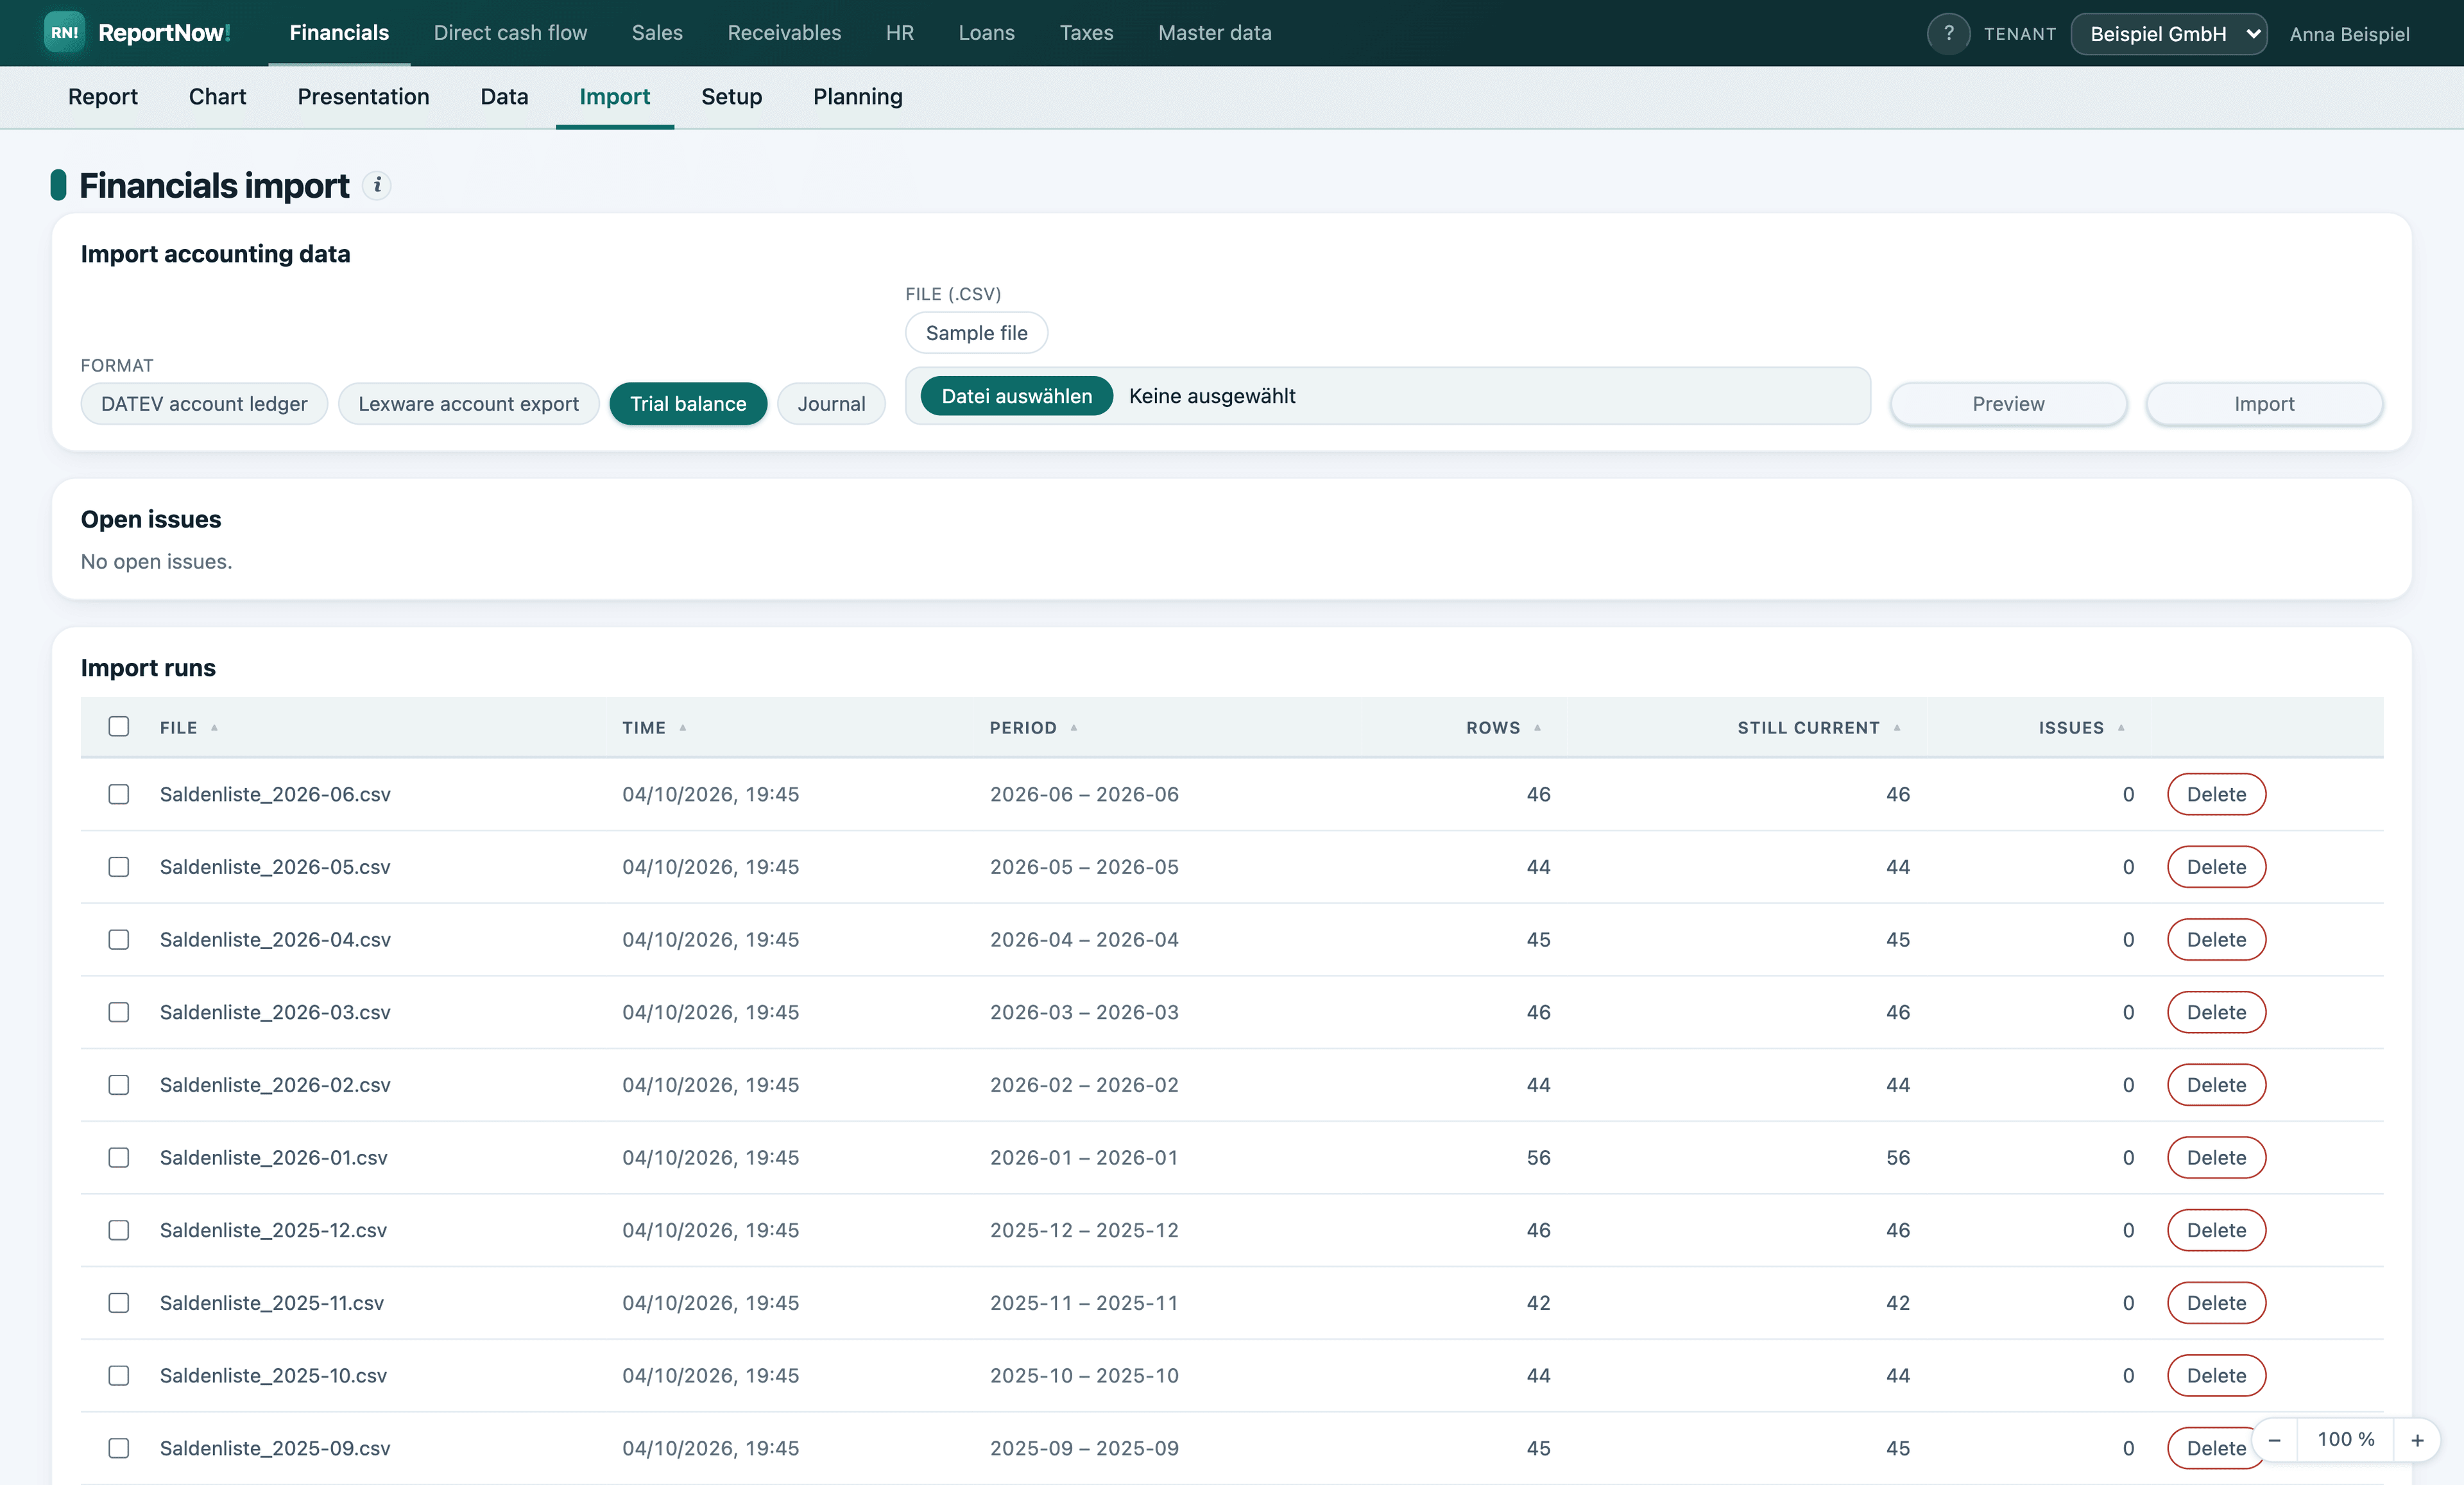This screenshot has width=2464, height=1485.
Task: Check the Saldenliste_2025-11.csv row checkbox
Action: tap(119, 1303)
